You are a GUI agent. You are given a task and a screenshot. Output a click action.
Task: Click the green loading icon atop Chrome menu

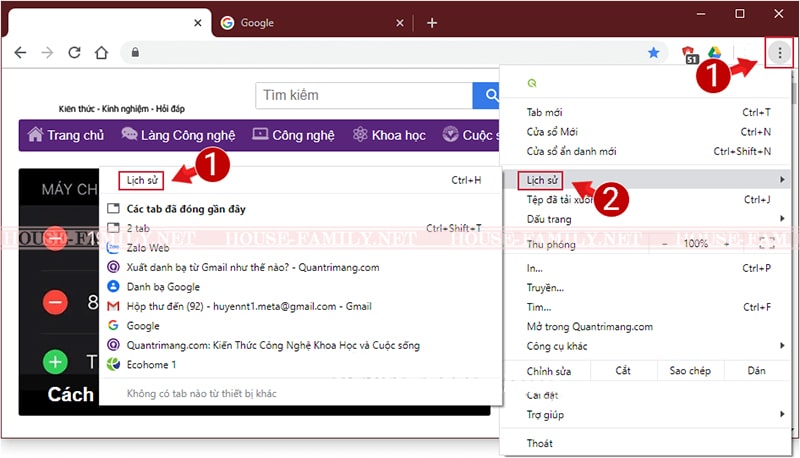(x=532, y=83)
